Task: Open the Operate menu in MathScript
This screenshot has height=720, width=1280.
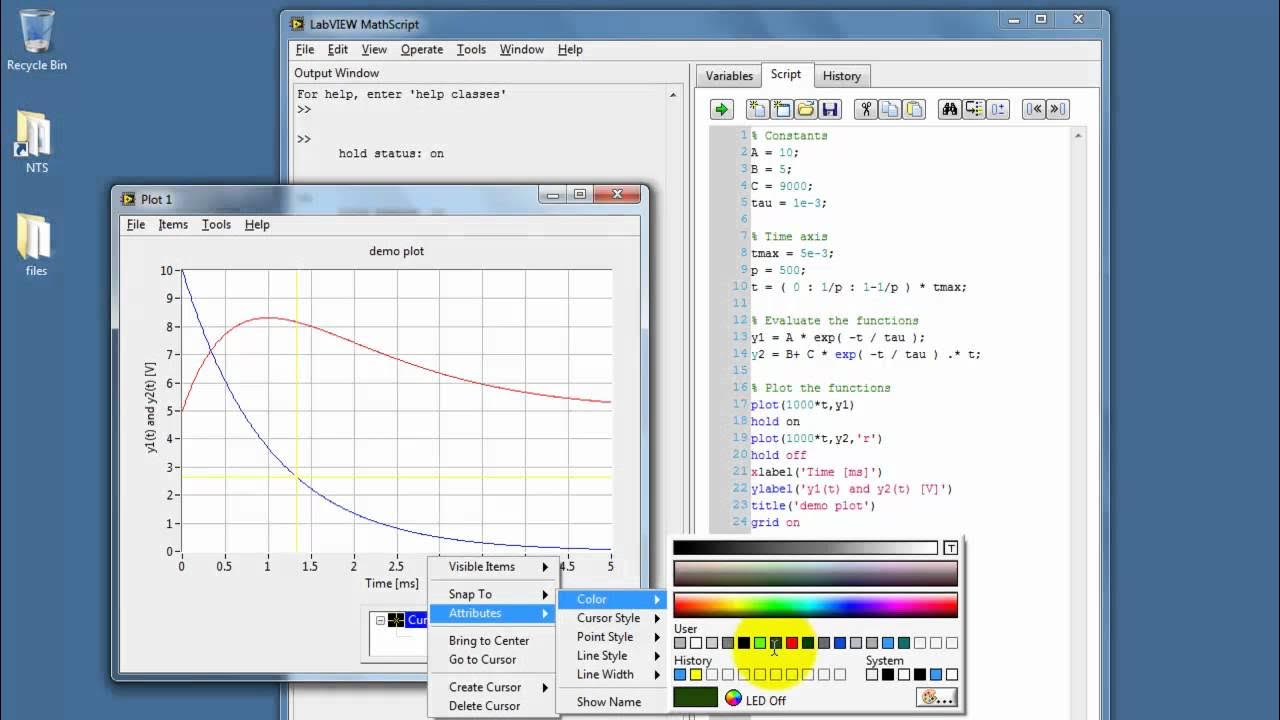Action: (x=422, y=49)
